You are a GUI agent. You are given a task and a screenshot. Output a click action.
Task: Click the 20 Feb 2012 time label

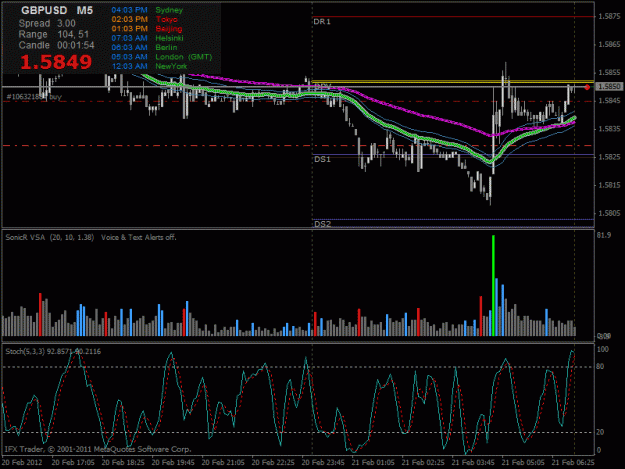(x=22, y=463)
